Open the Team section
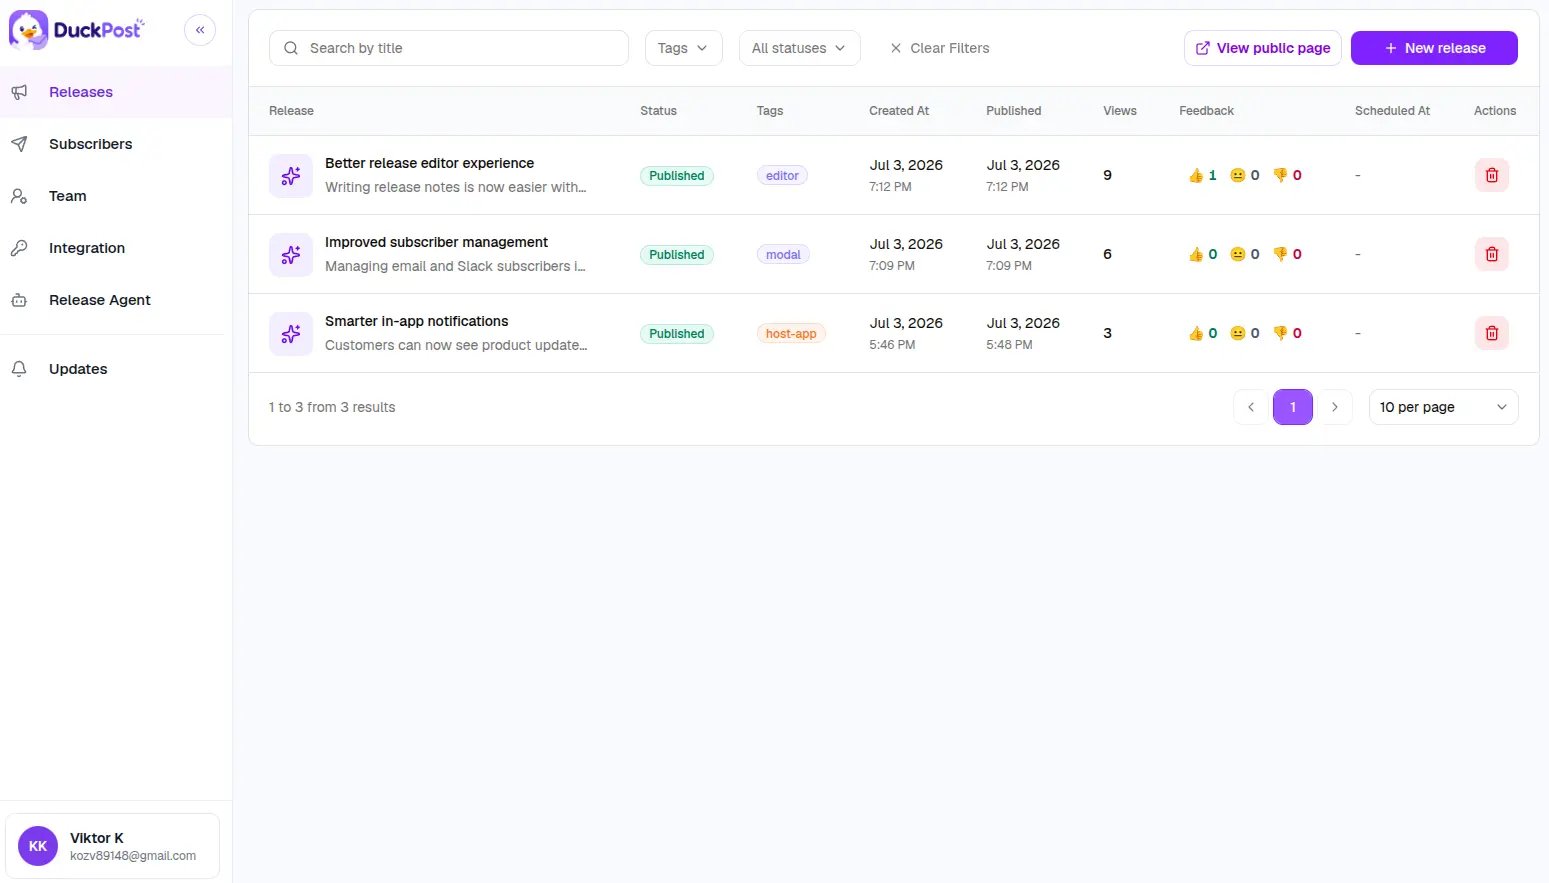 [x=116, y=196]
